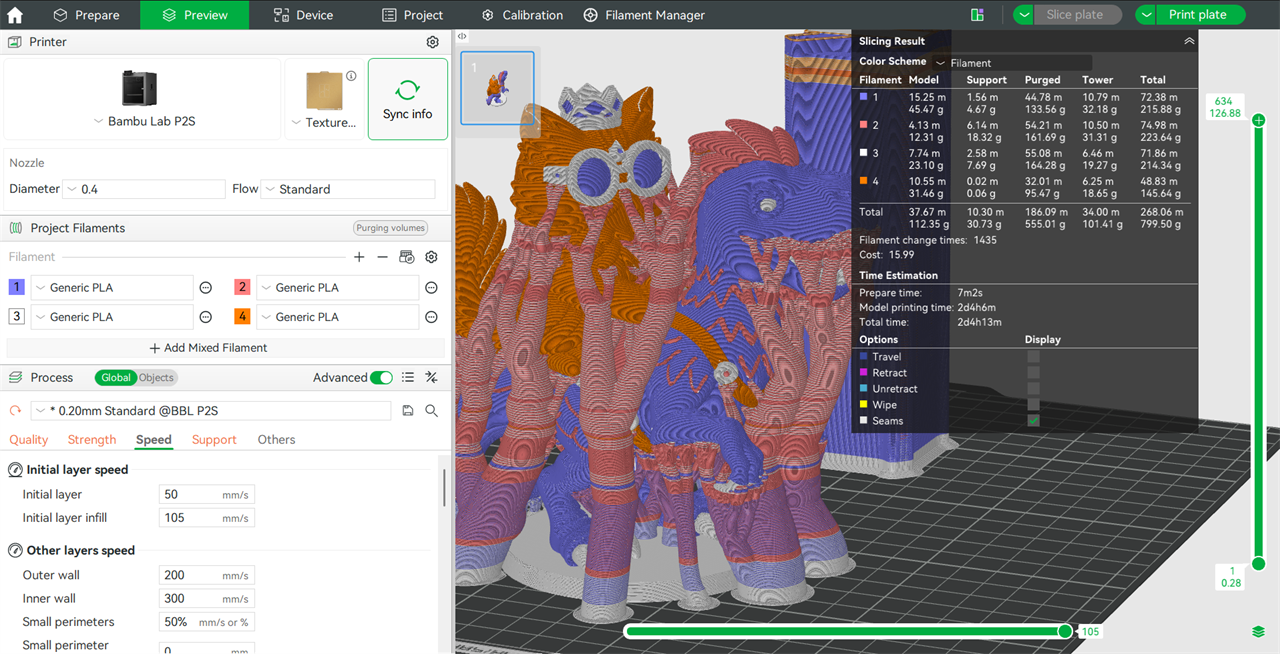Open the parameter list compare icon in Process

coord(408,378)
